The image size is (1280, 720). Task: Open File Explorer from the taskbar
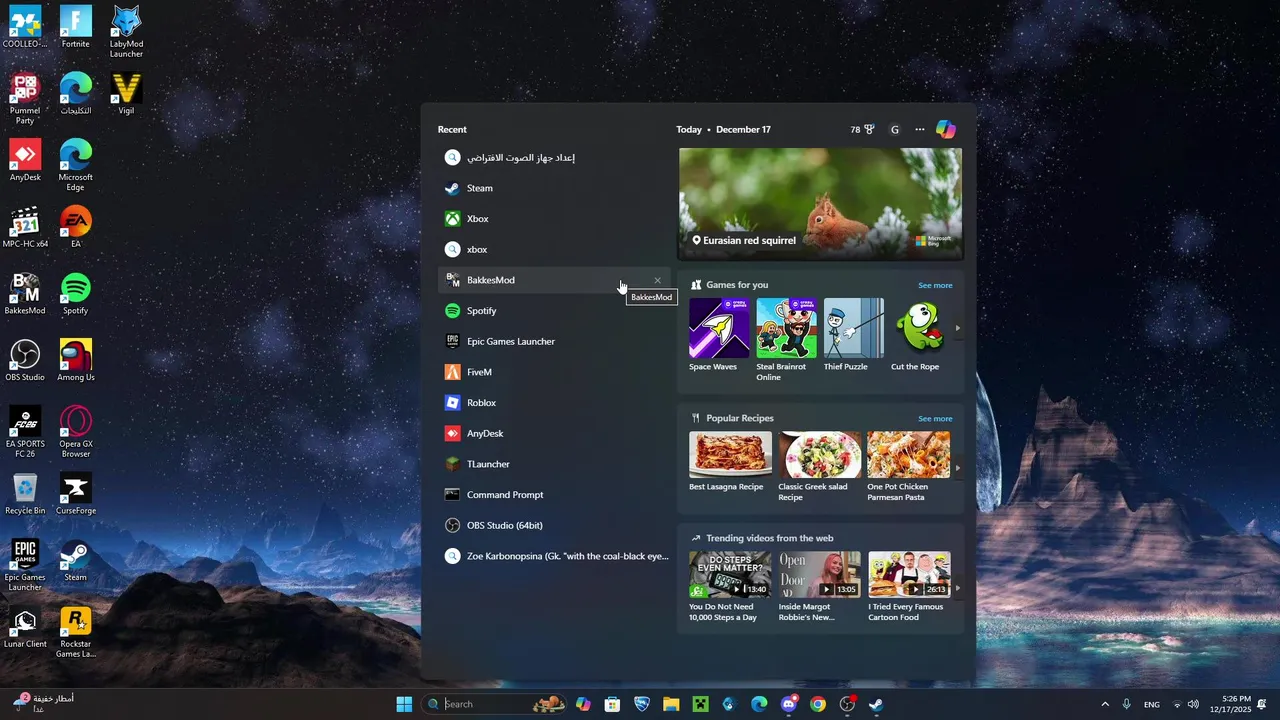point(671,704)
